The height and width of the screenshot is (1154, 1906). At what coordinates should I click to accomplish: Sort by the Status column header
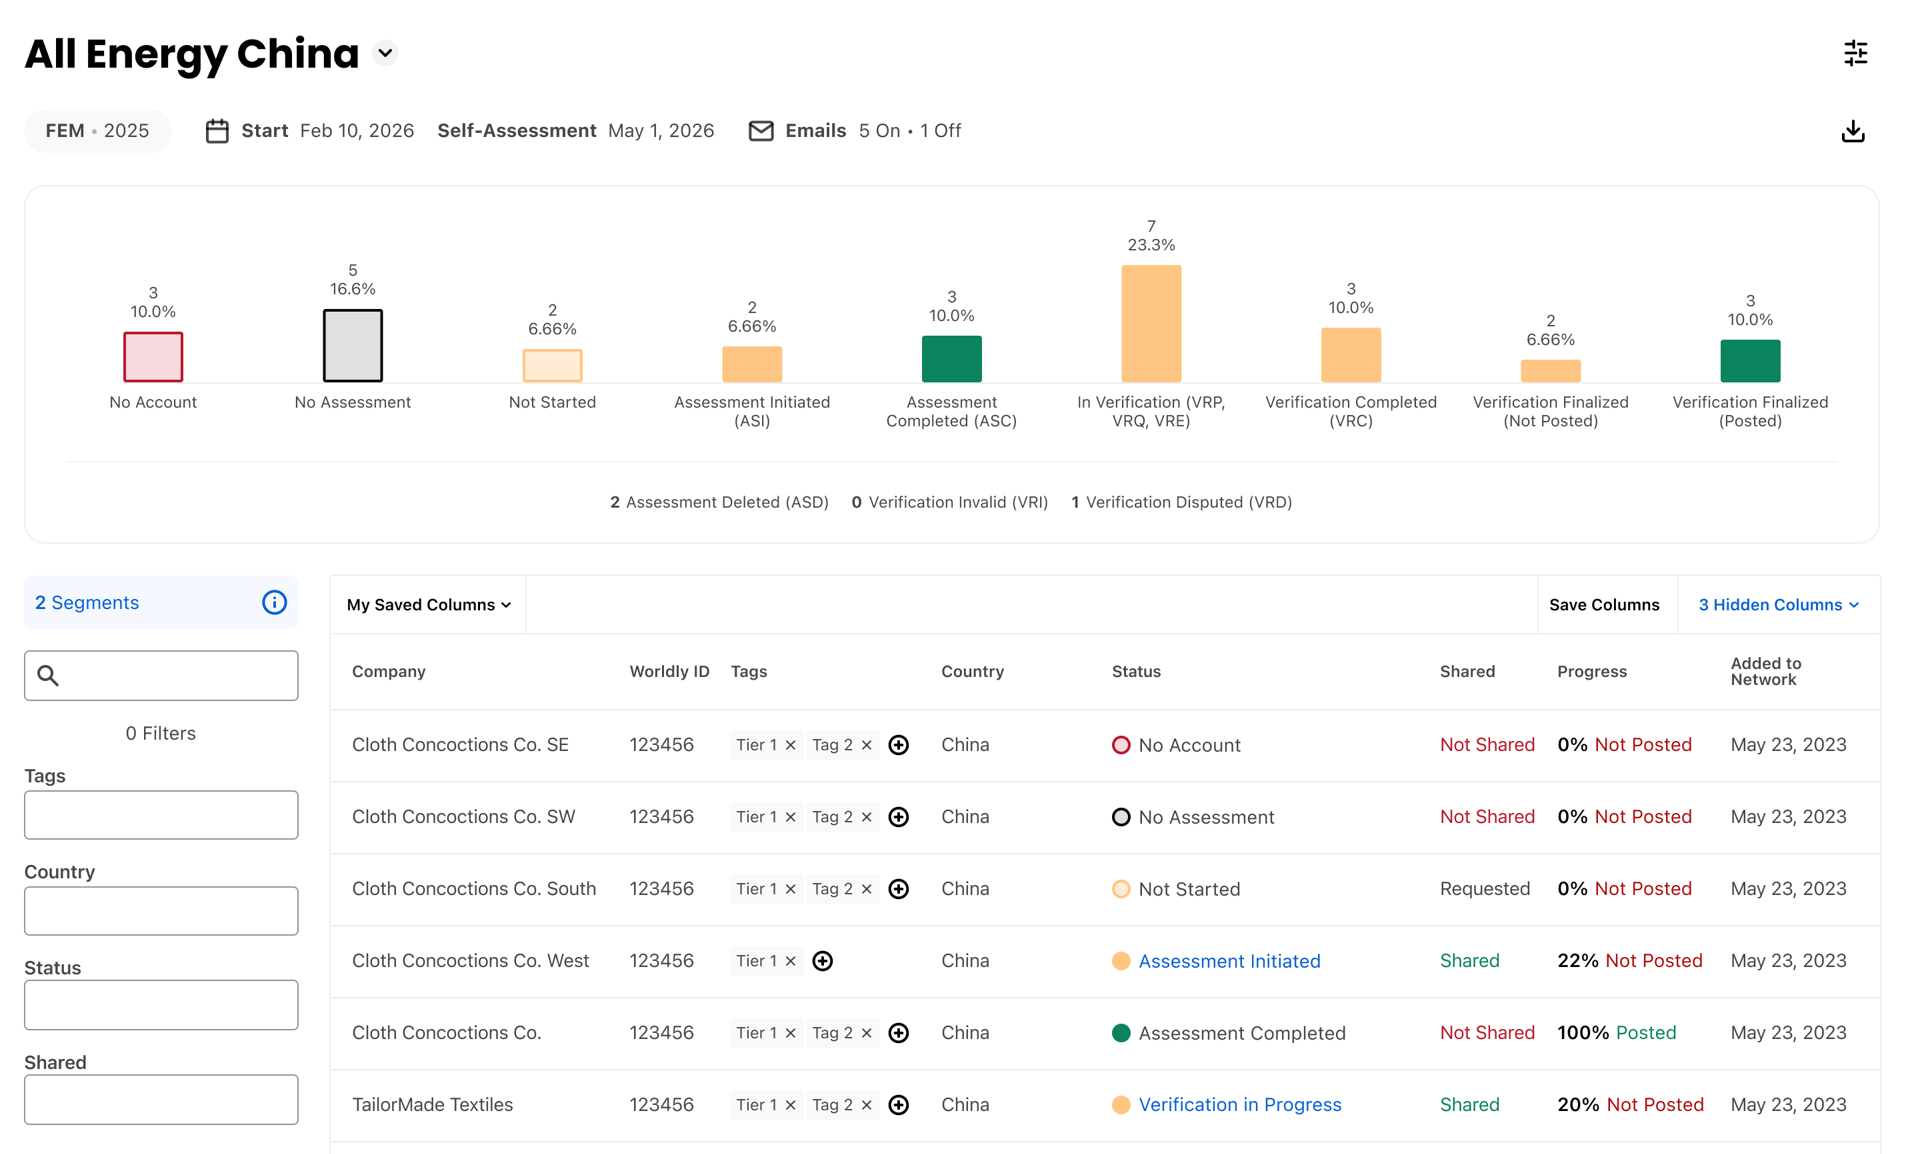1136,671
